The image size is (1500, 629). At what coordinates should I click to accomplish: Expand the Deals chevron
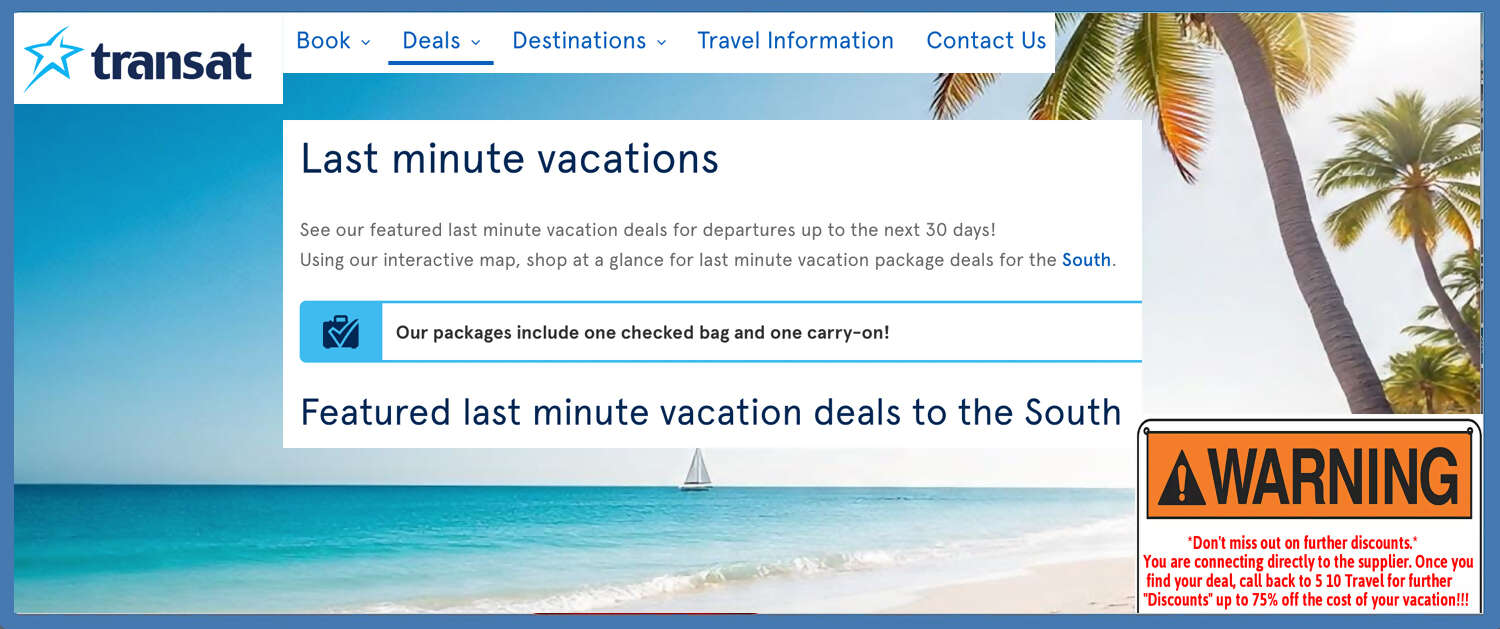click(477, 43)
